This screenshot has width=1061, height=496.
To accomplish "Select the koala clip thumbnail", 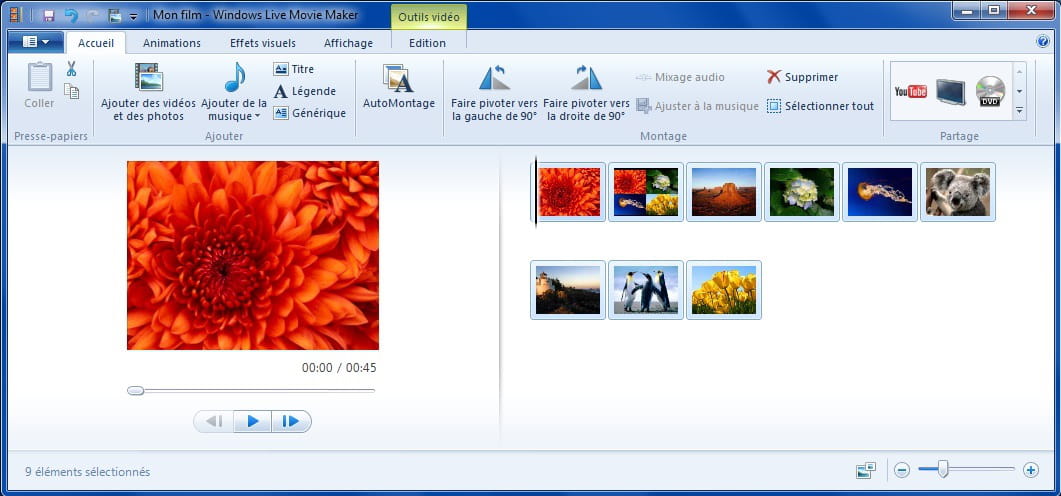I will tap(957, 191).
